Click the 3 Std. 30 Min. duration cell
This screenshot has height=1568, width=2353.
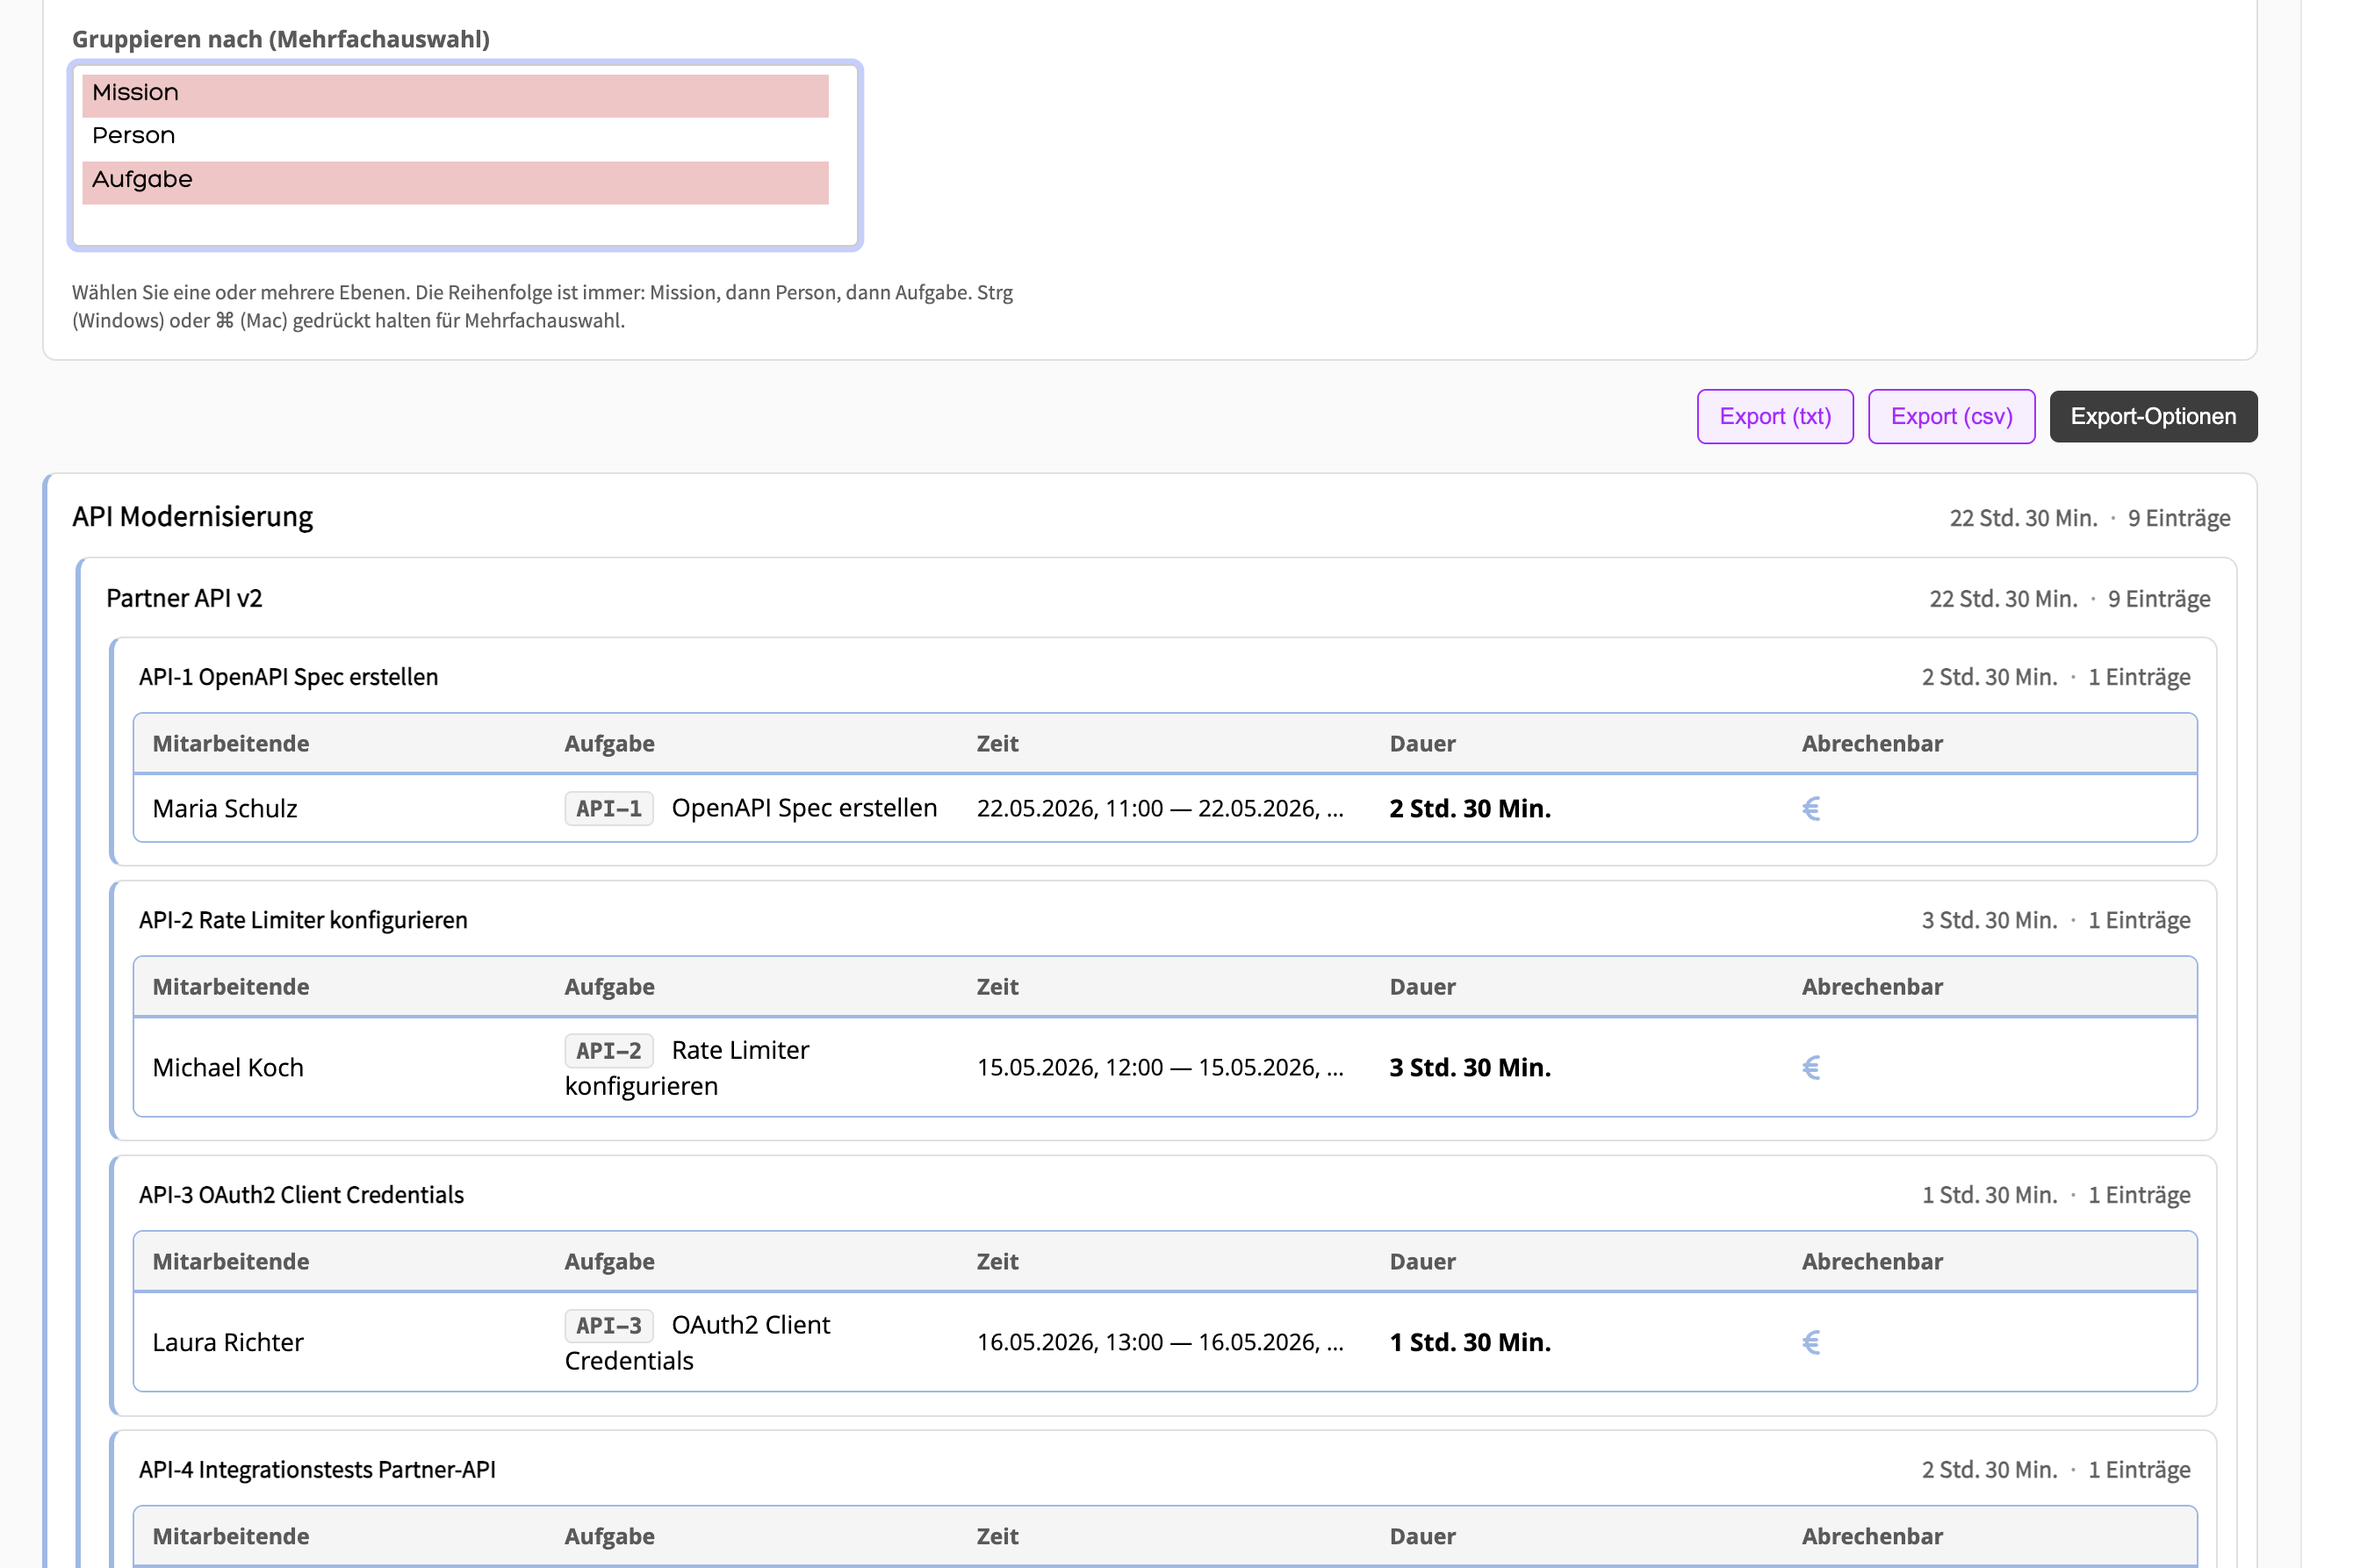(1469, 1067)
